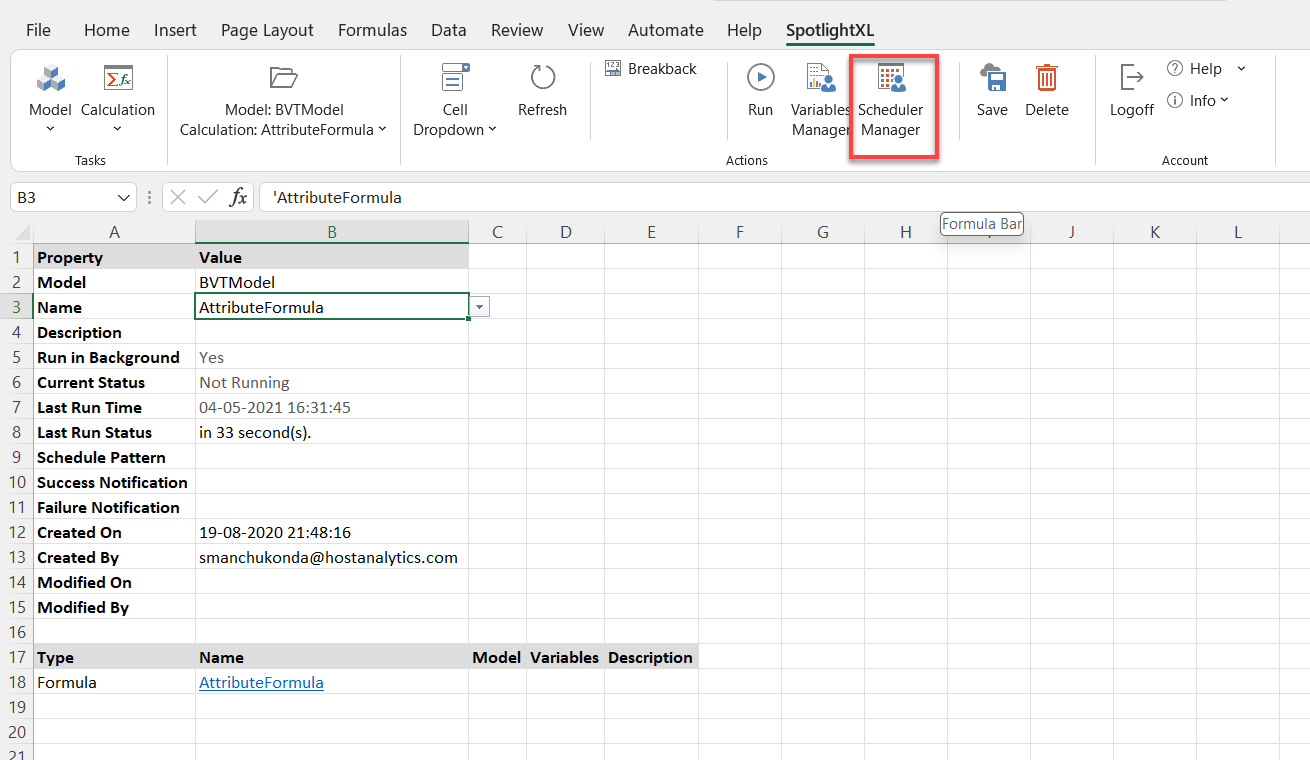This screenshot has width=1310, height=760.
Task: Switch to the Insert tab
Action: point(175,30)
